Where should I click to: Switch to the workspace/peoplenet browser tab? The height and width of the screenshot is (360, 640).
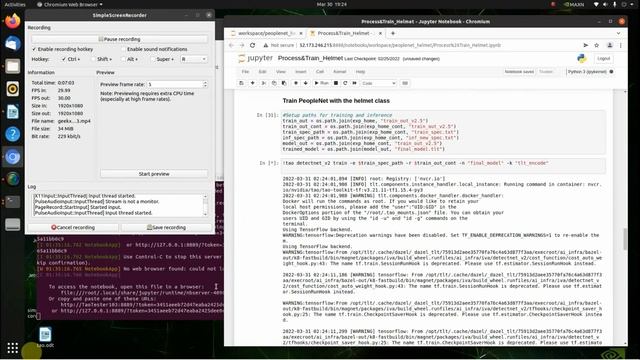pyautogui.click(x=266, y=33)
